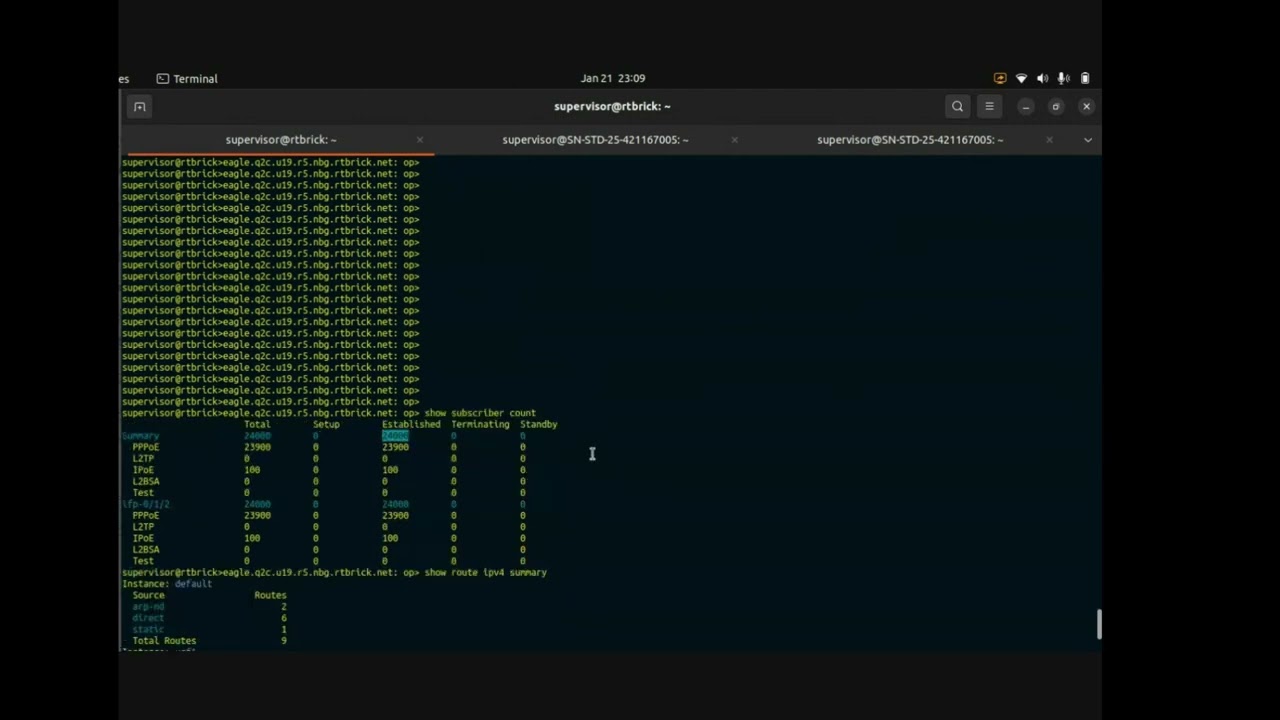The width and height of the screenshot is (1280, 720).
Task: Click the window title 'supervisor@rtbrick: ~'
Action: [x=612, y=106]
